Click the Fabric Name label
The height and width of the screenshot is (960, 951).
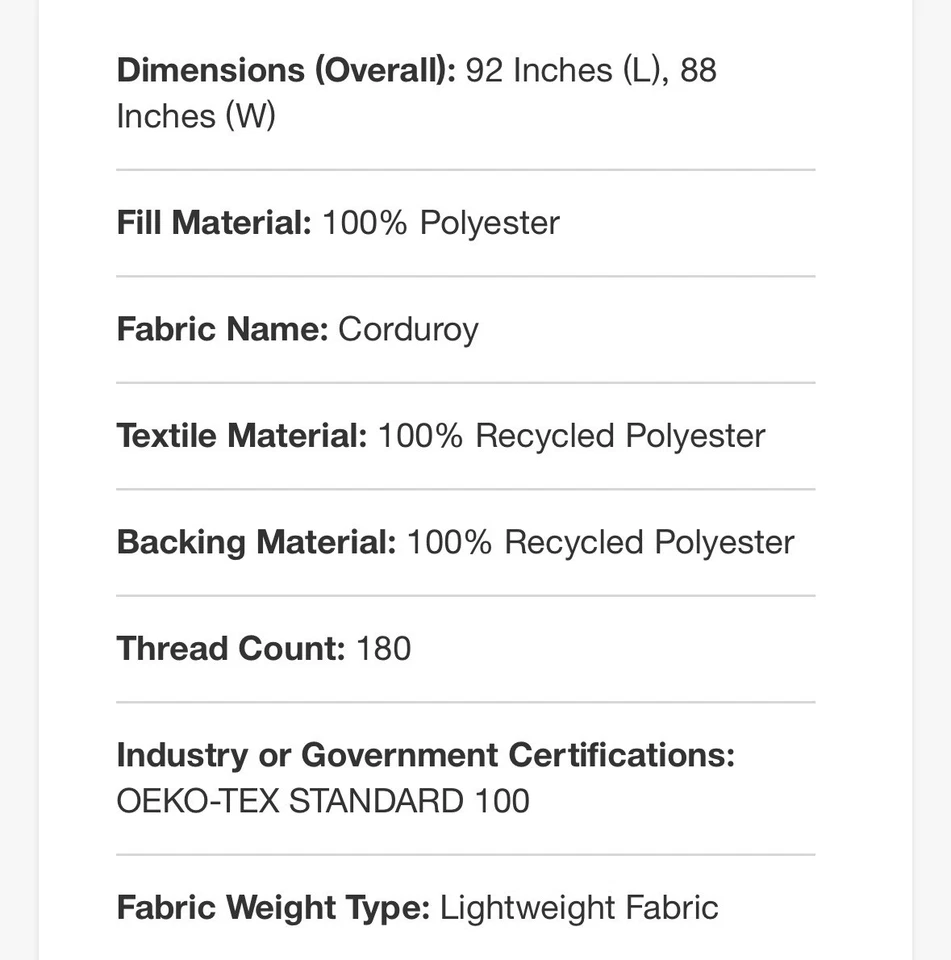[222, 330]
